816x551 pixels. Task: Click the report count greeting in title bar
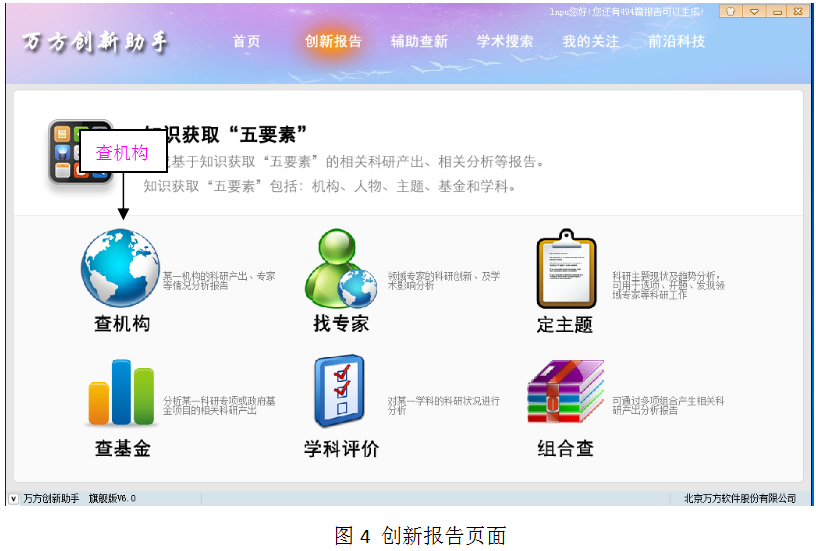pos(627,11)
